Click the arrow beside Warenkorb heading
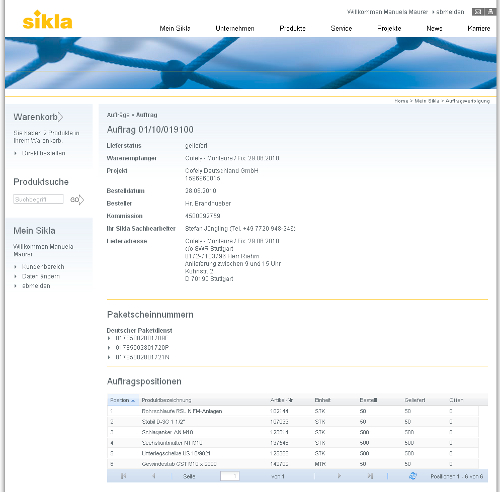Screen dimensions: 500x492 coord(60,117)
